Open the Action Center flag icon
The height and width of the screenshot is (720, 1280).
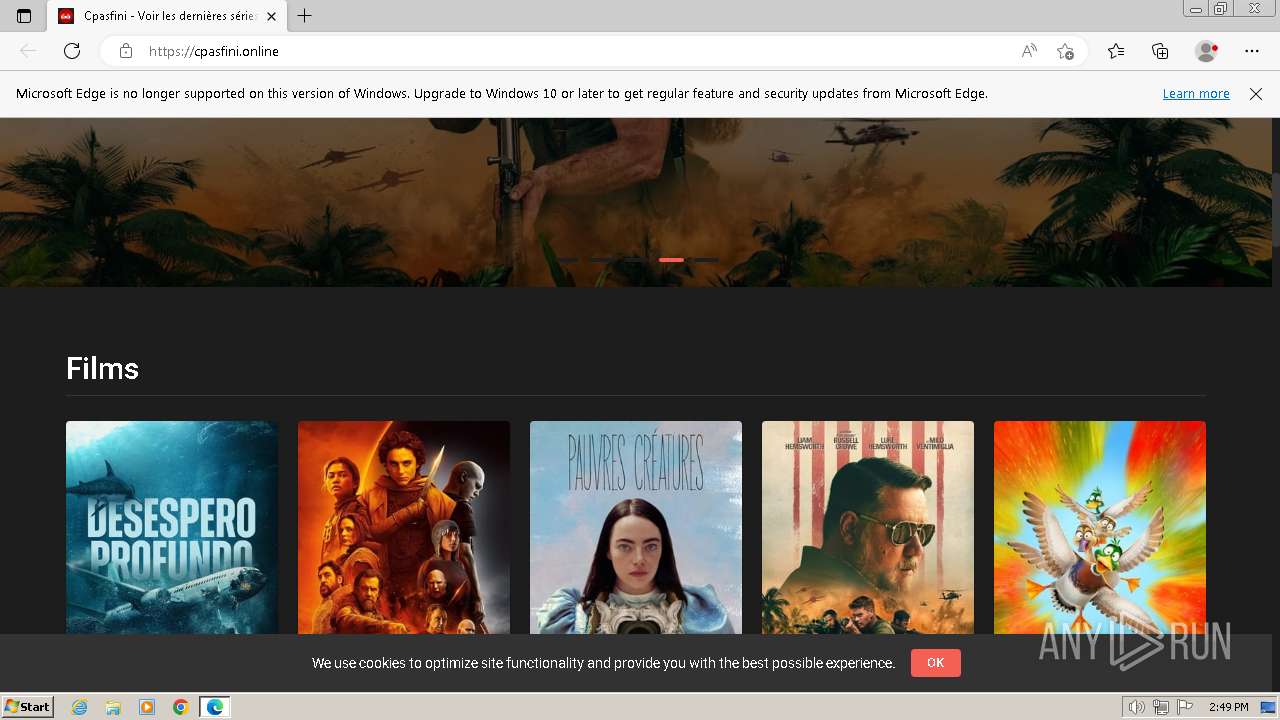(x=1185, y=707)
